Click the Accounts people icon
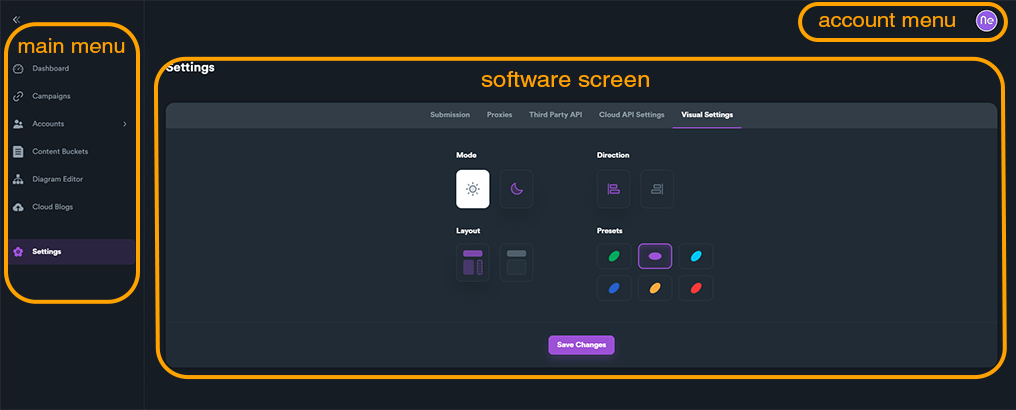The width and height of the screenshot is (1016, 410). 18,124
